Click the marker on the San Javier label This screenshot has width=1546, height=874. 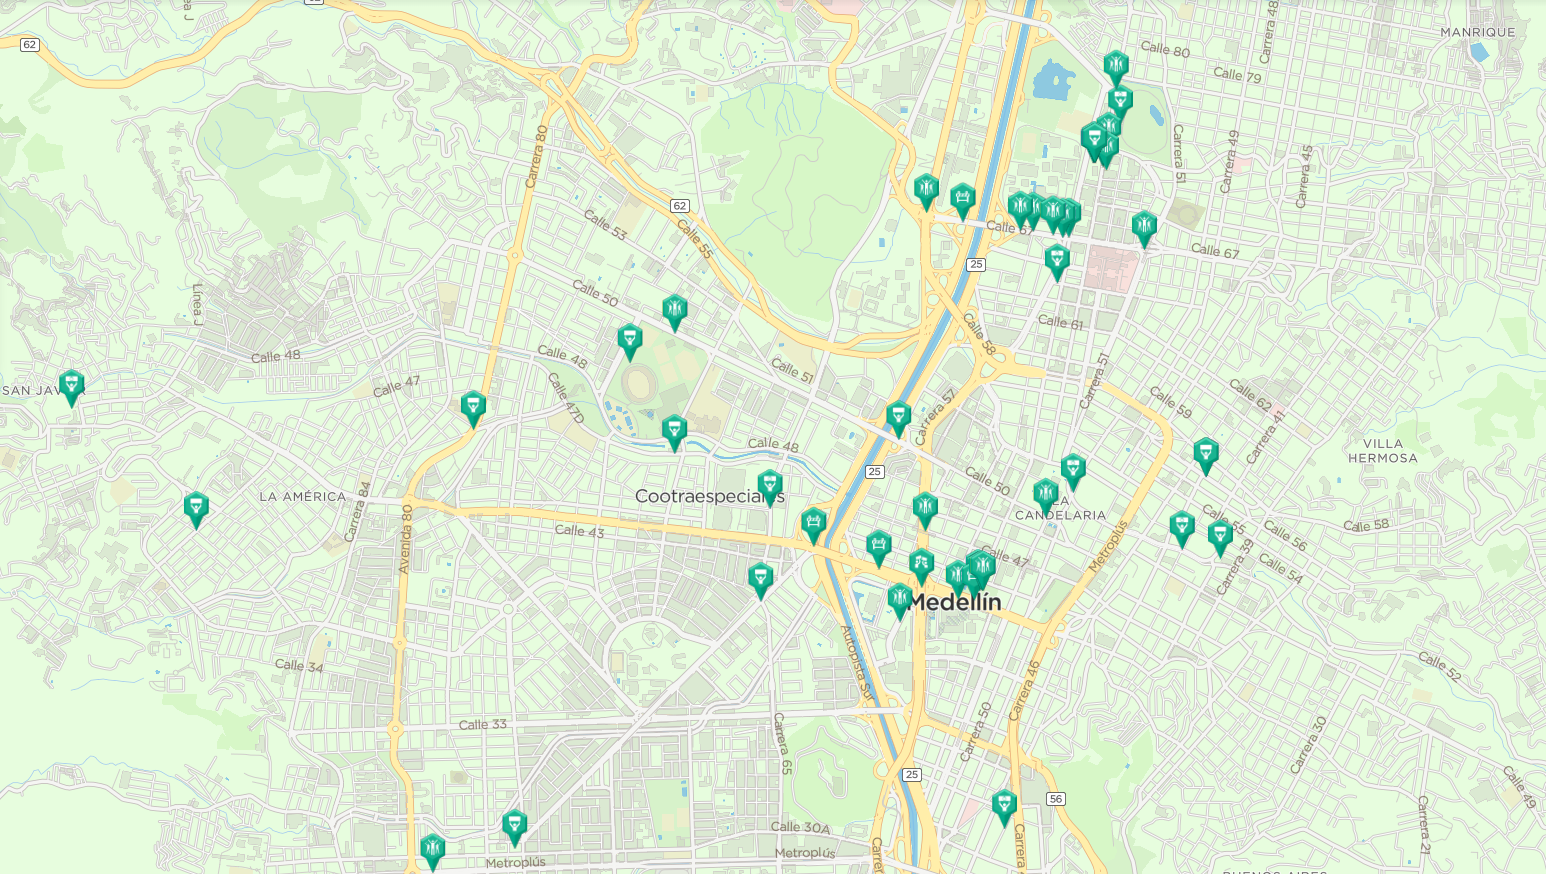71,387
